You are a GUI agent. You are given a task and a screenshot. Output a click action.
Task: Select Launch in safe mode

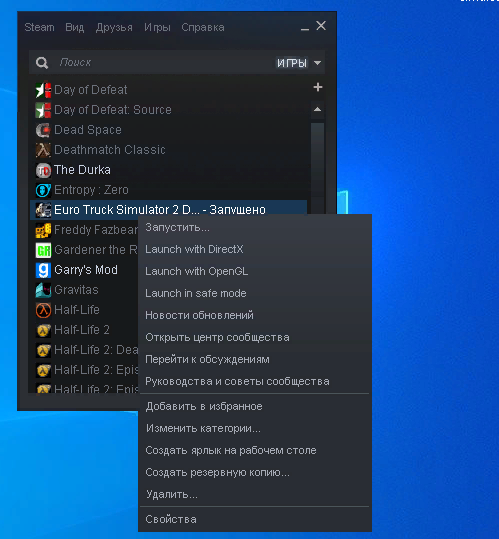255,293
